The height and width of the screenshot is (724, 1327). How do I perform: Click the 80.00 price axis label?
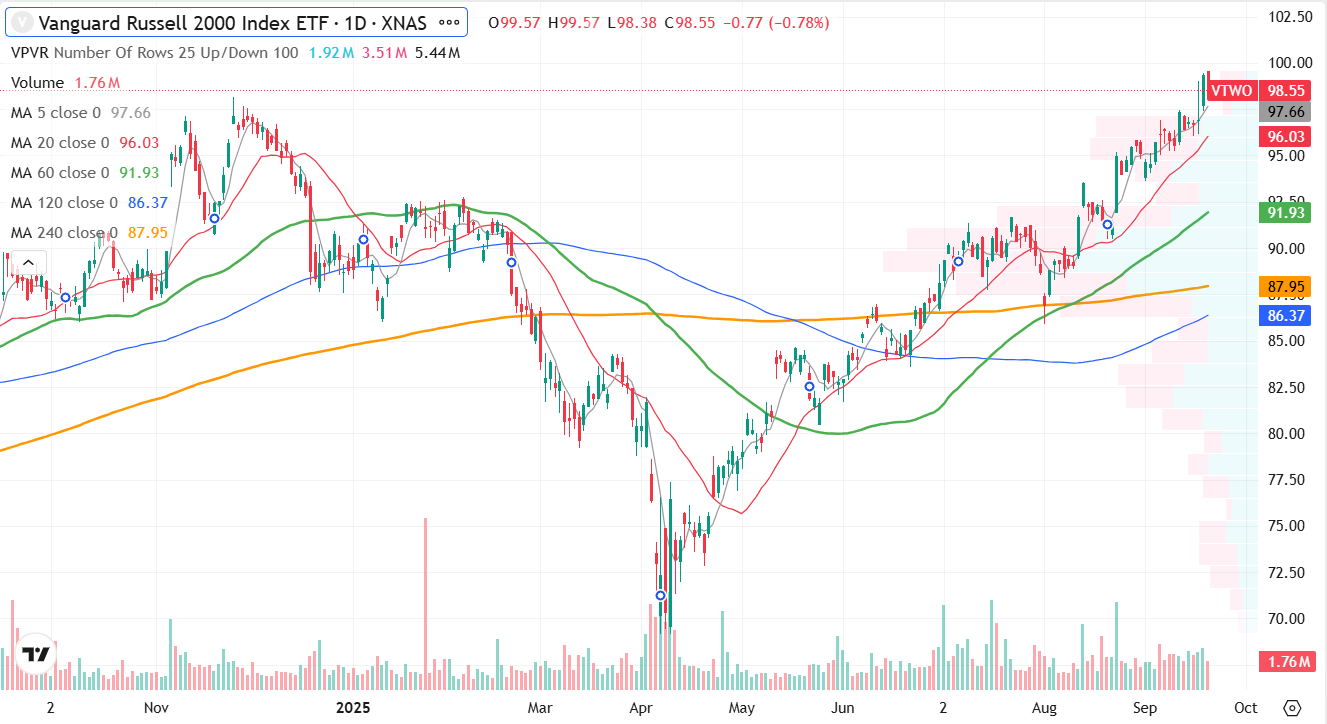click(1285, 433)
